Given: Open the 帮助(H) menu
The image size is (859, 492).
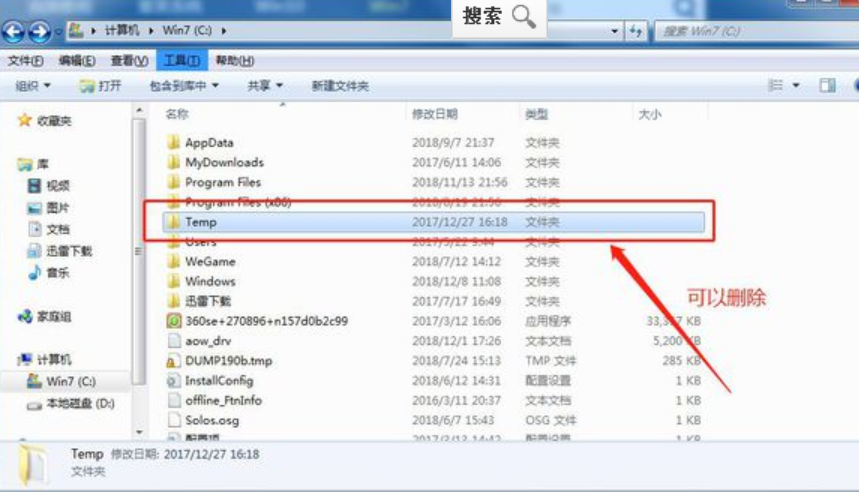Looking at the screenshot, I should coord(234,61).
